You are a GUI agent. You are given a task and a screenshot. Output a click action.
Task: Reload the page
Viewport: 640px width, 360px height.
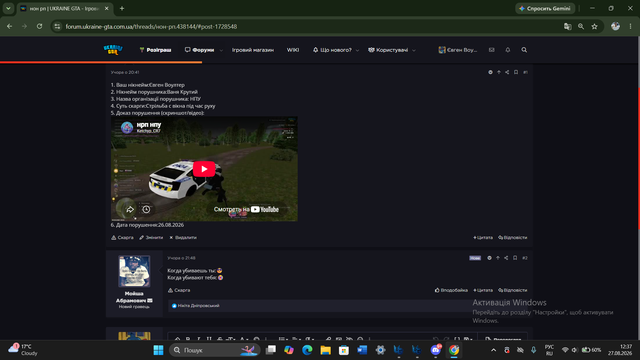(x=39, y=26)
